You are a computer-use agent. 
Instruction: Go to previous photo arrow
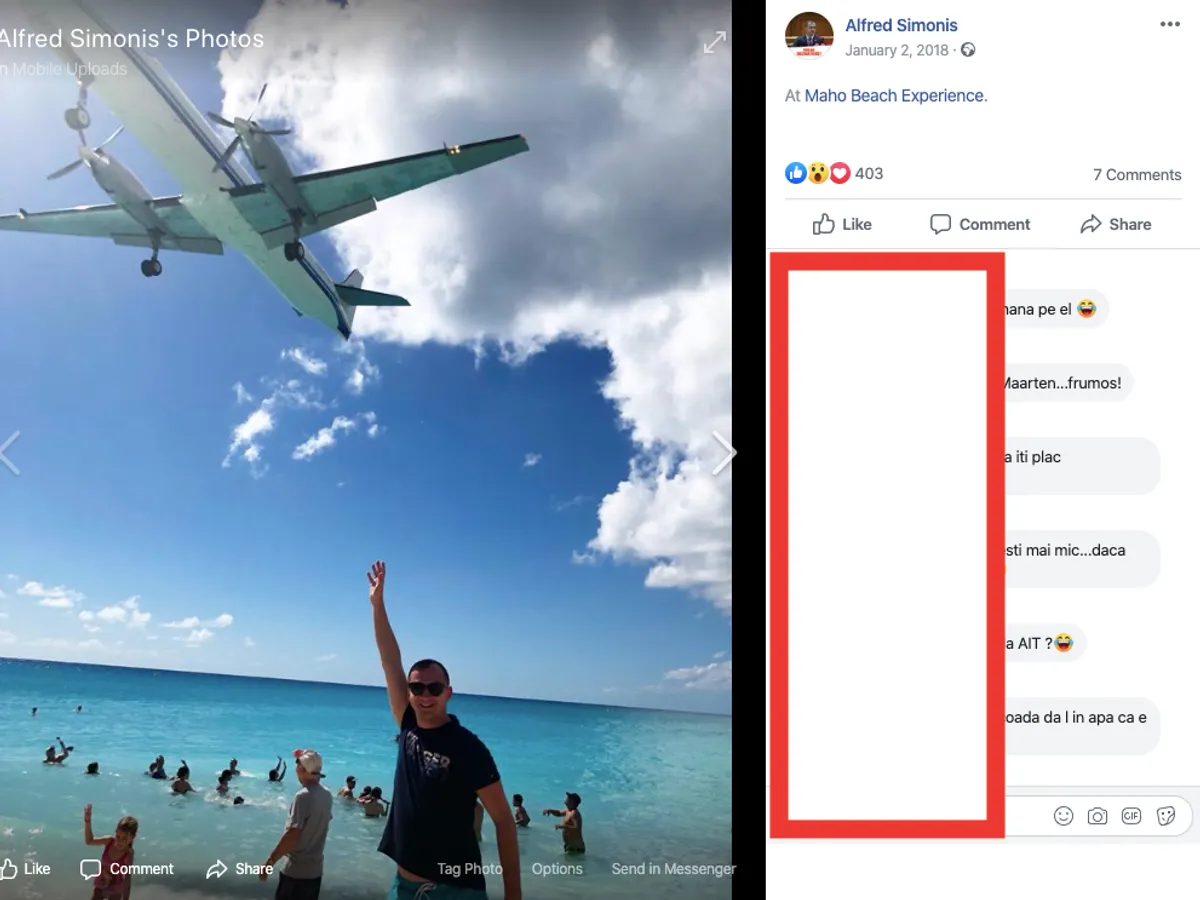9,453
